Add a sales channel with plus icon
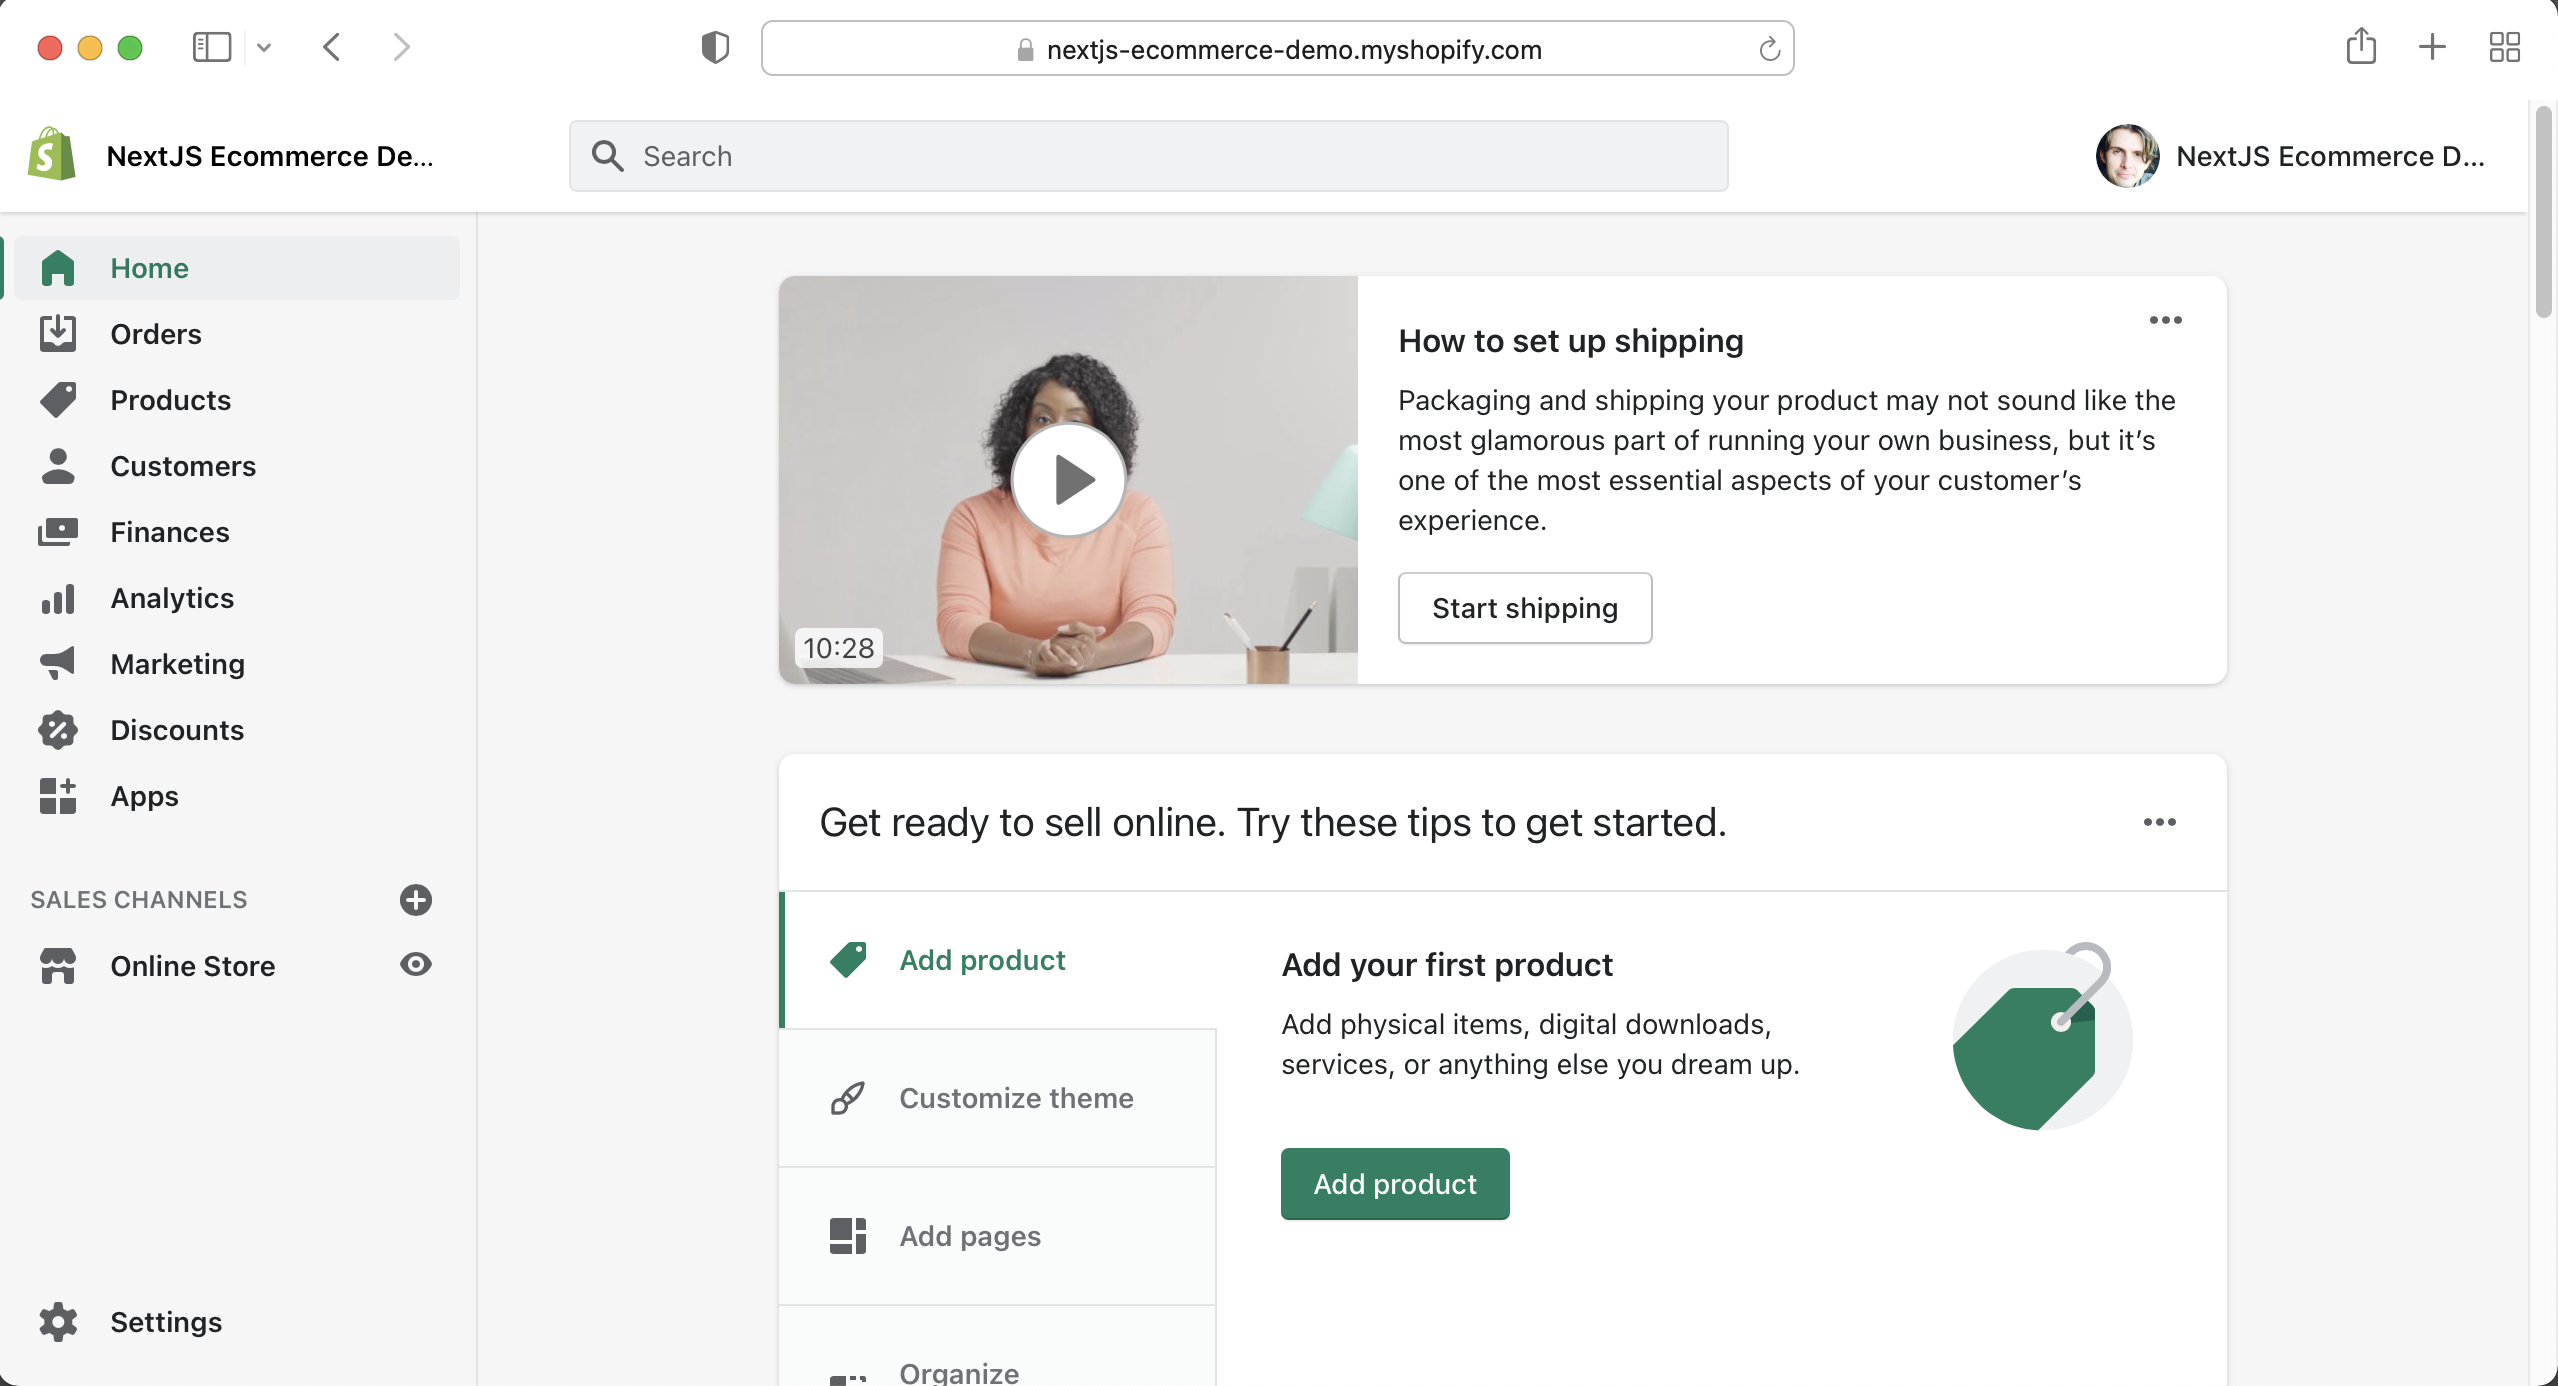The width and height of the screenshot is (2558, 1386). coord(416,900)
